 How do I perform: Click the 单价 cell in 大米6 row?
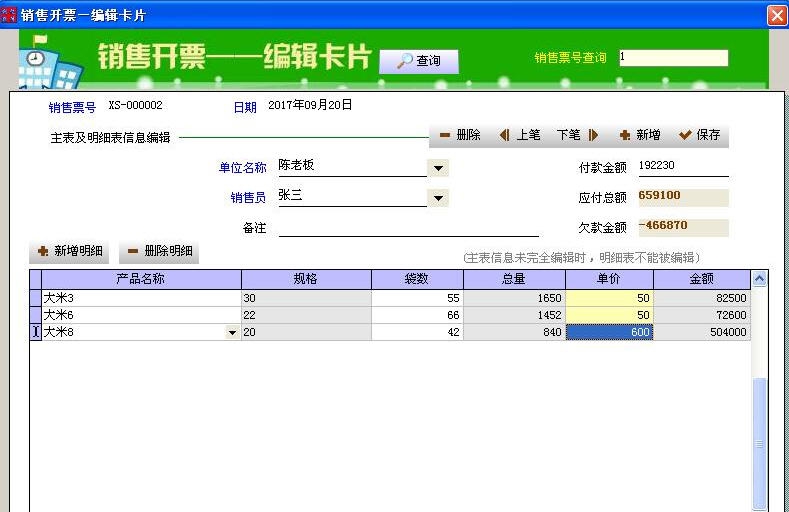pos(609,315)
